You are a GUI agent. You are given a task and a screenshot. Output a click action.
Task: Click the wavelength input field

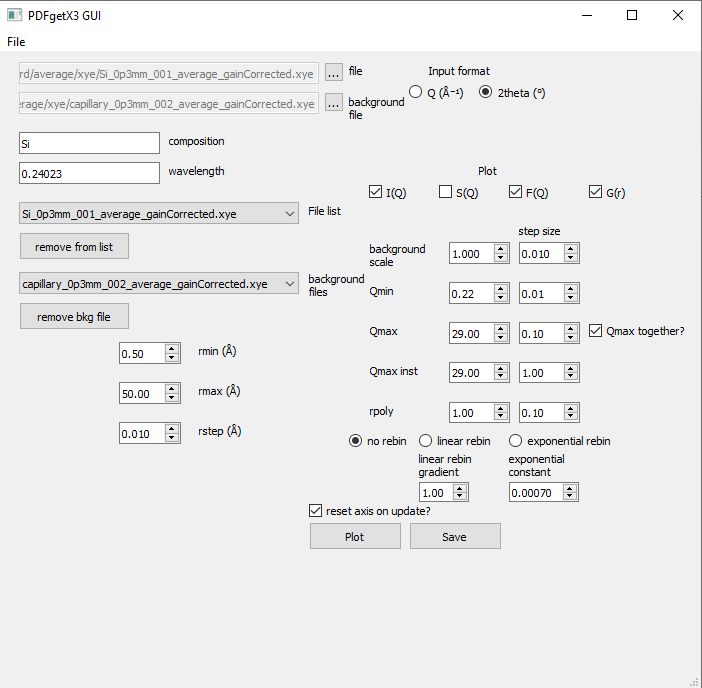pos(89,173)
